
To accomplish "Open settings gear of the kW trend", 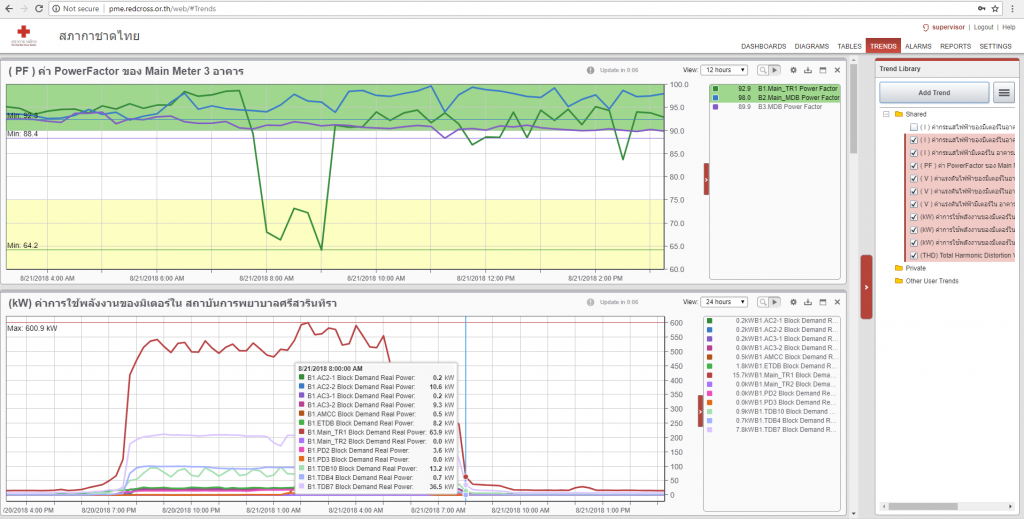I will (793, 302).
